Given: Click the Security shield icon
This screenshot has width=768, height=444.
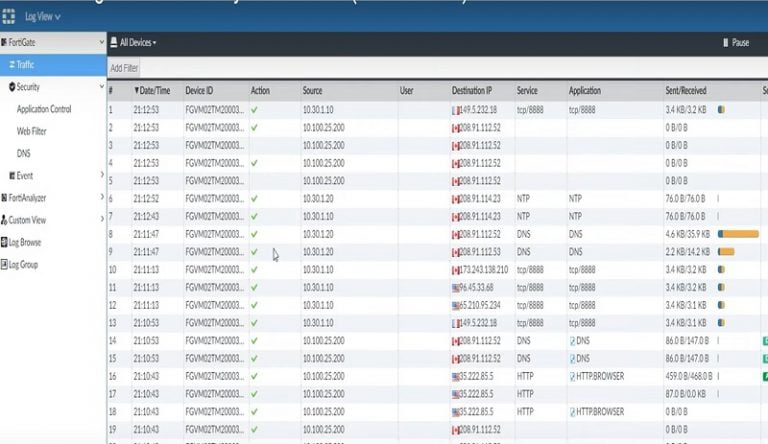Looking at the screenshot, I should click(x=11, y=87).
